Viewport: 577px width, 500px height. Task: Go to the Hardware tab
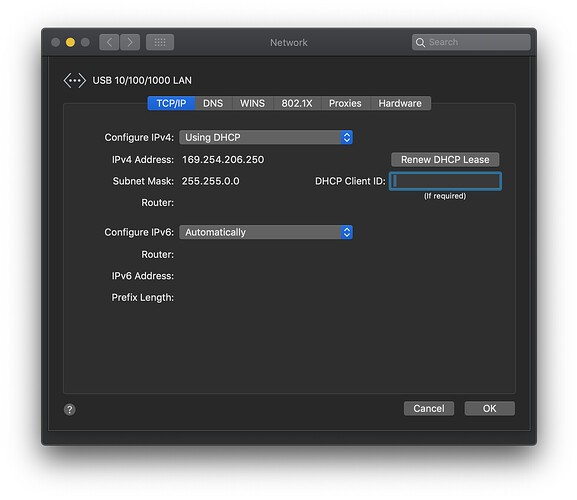tap(400, 103)
